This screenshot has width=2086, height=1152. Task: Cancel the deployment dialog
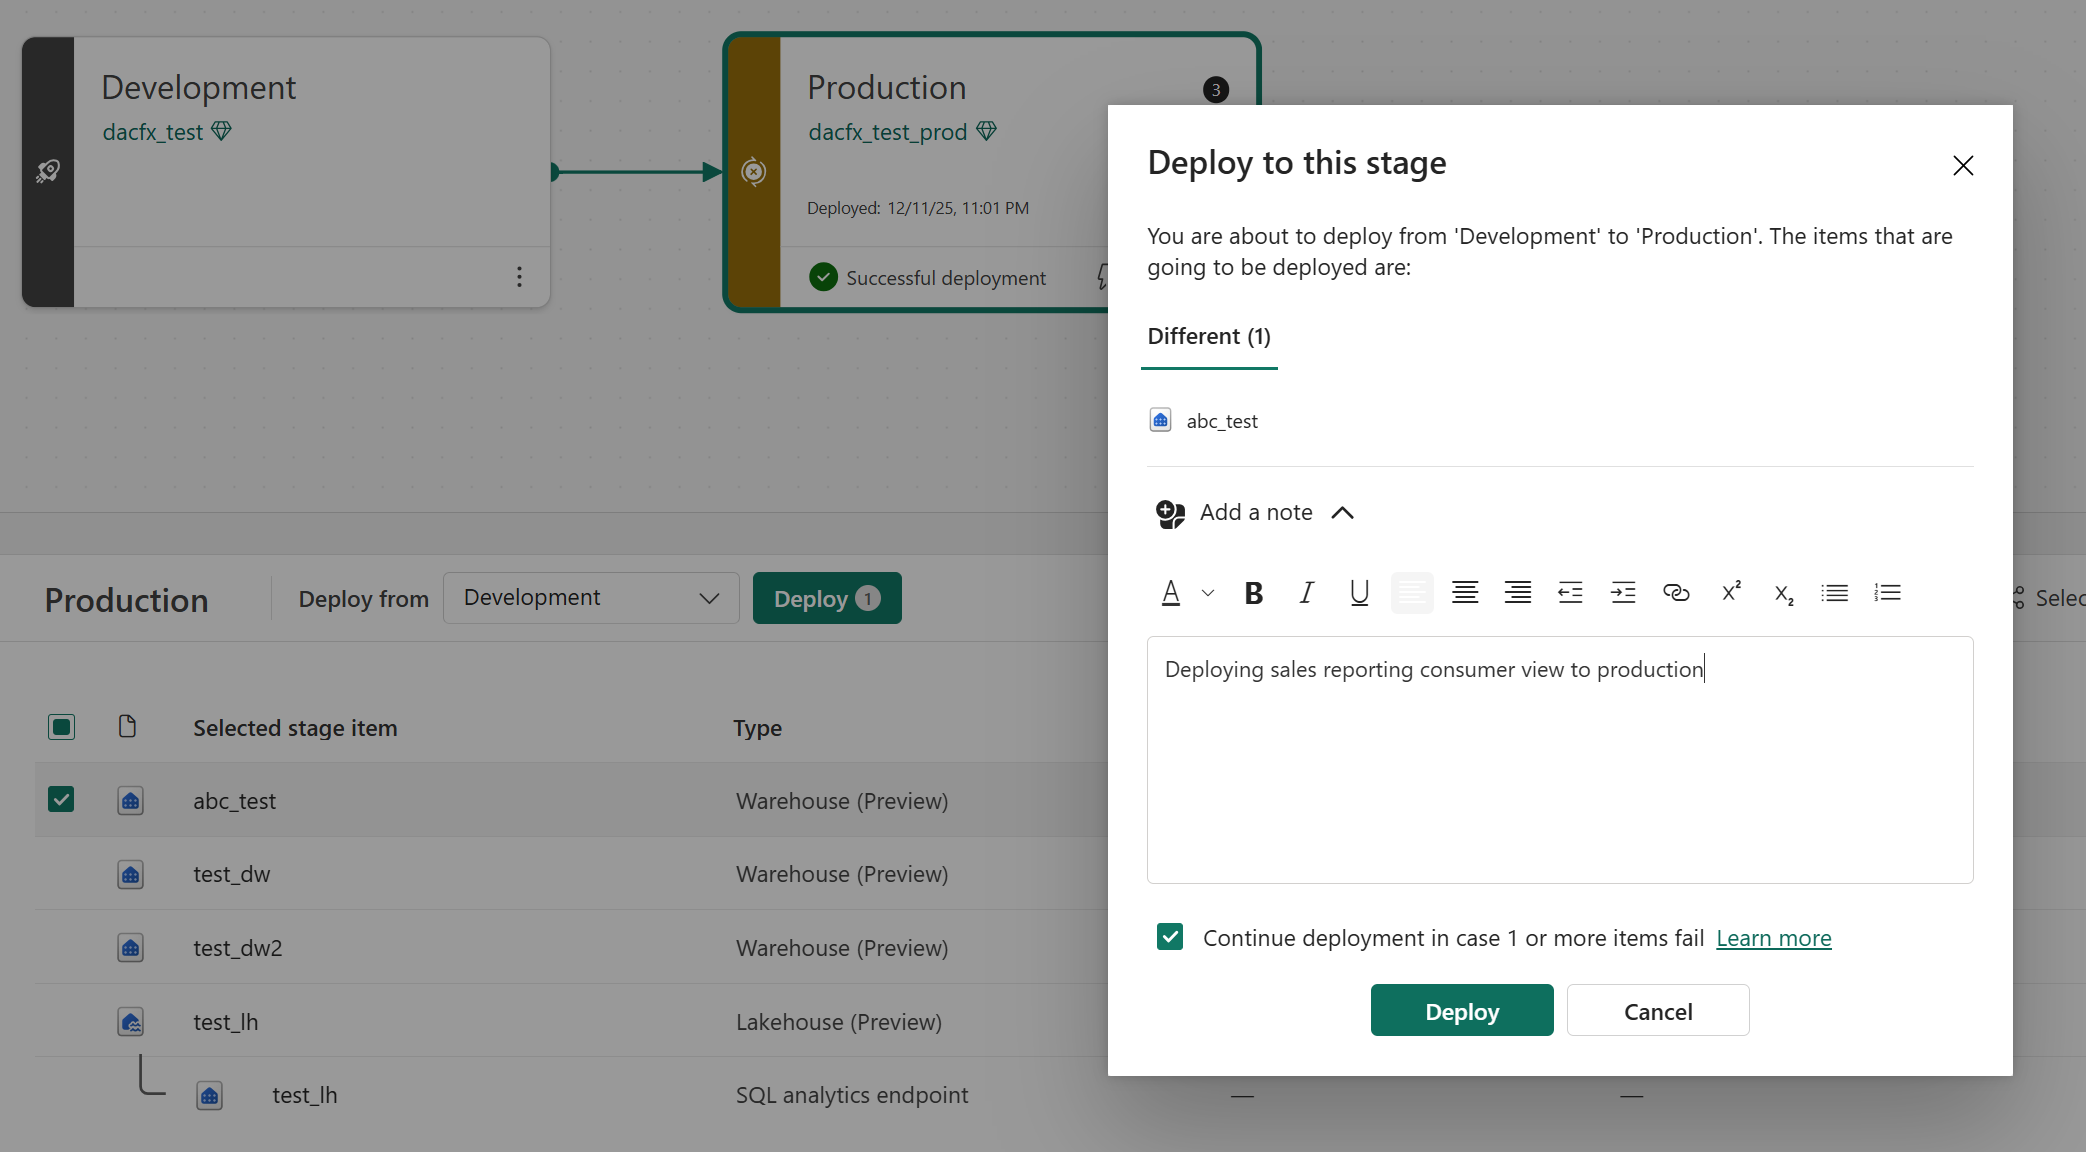[x=1658, y=1011]
